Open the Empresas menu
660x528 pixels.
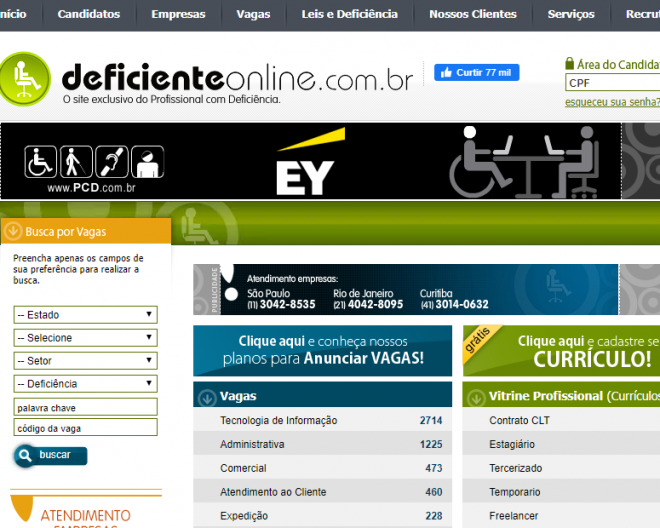click(178, 14)
